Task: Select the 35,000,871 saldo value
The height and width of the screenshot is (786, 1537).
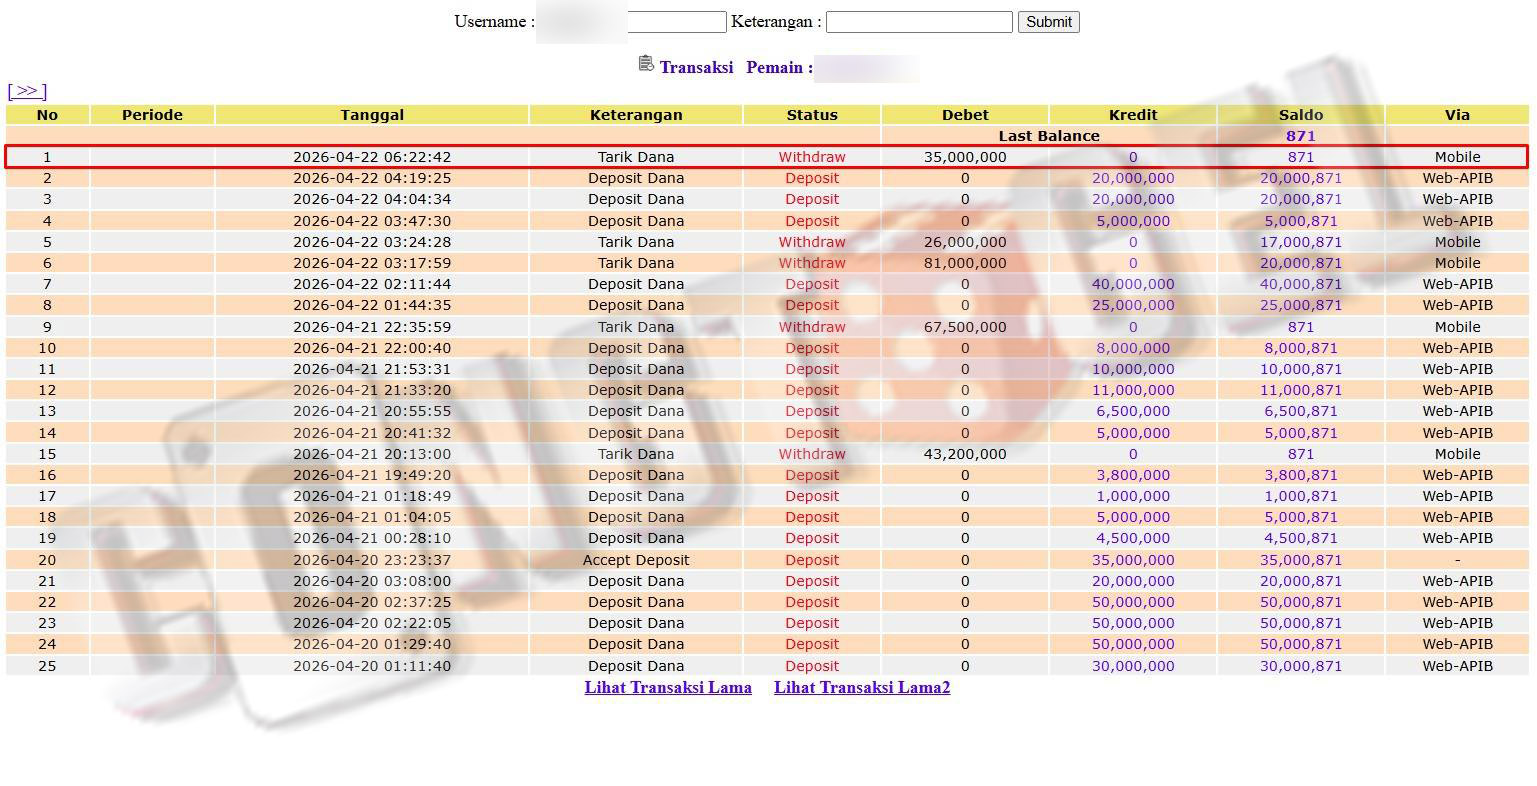Action: (x=1301, y=560)
